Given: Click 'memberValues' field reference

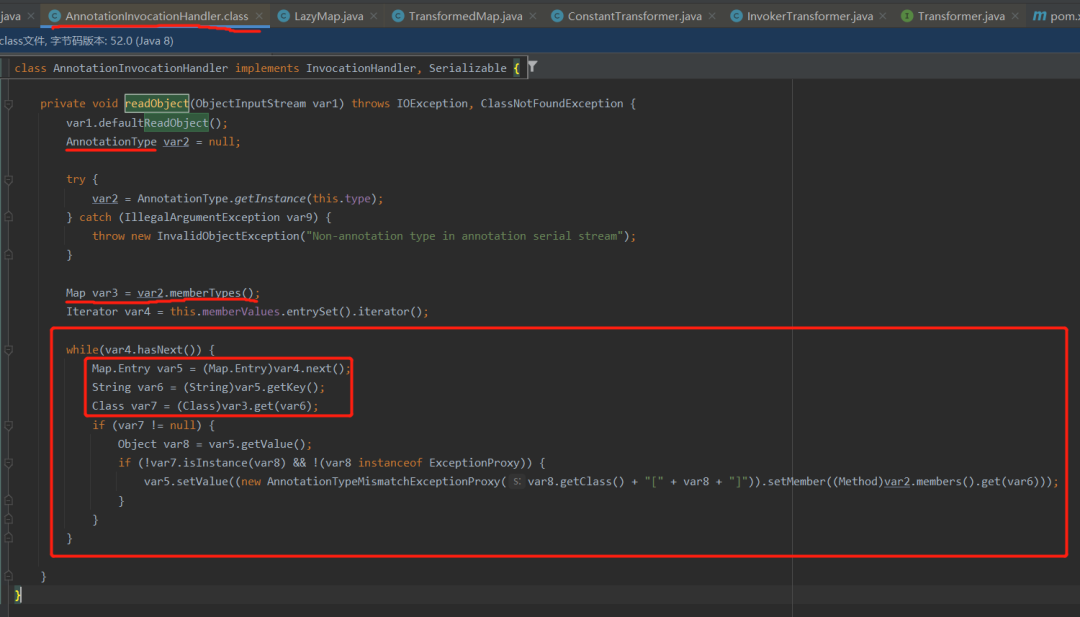Looking at the screenshot, I should pos(241,311).
